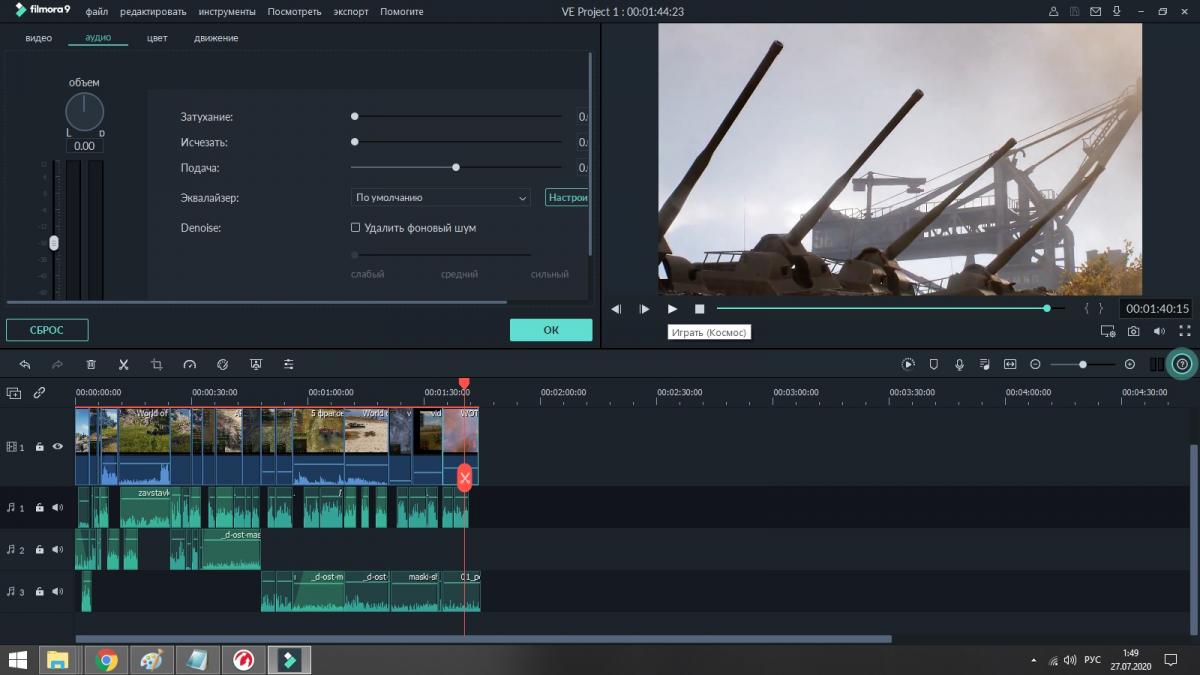Mute audio track 2 speaker icon
1200x675 pixels.
(57, 550)
